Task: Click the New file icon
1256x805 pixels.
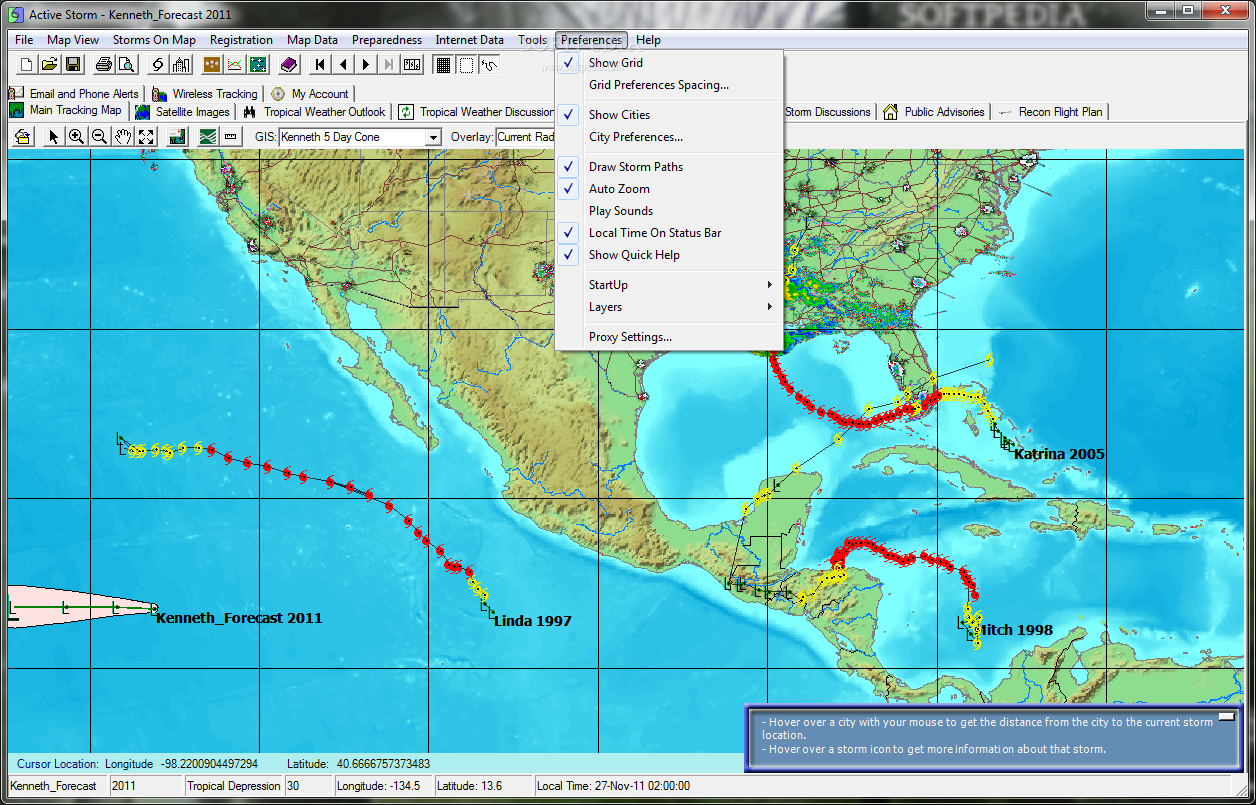Action: point(26,65)
